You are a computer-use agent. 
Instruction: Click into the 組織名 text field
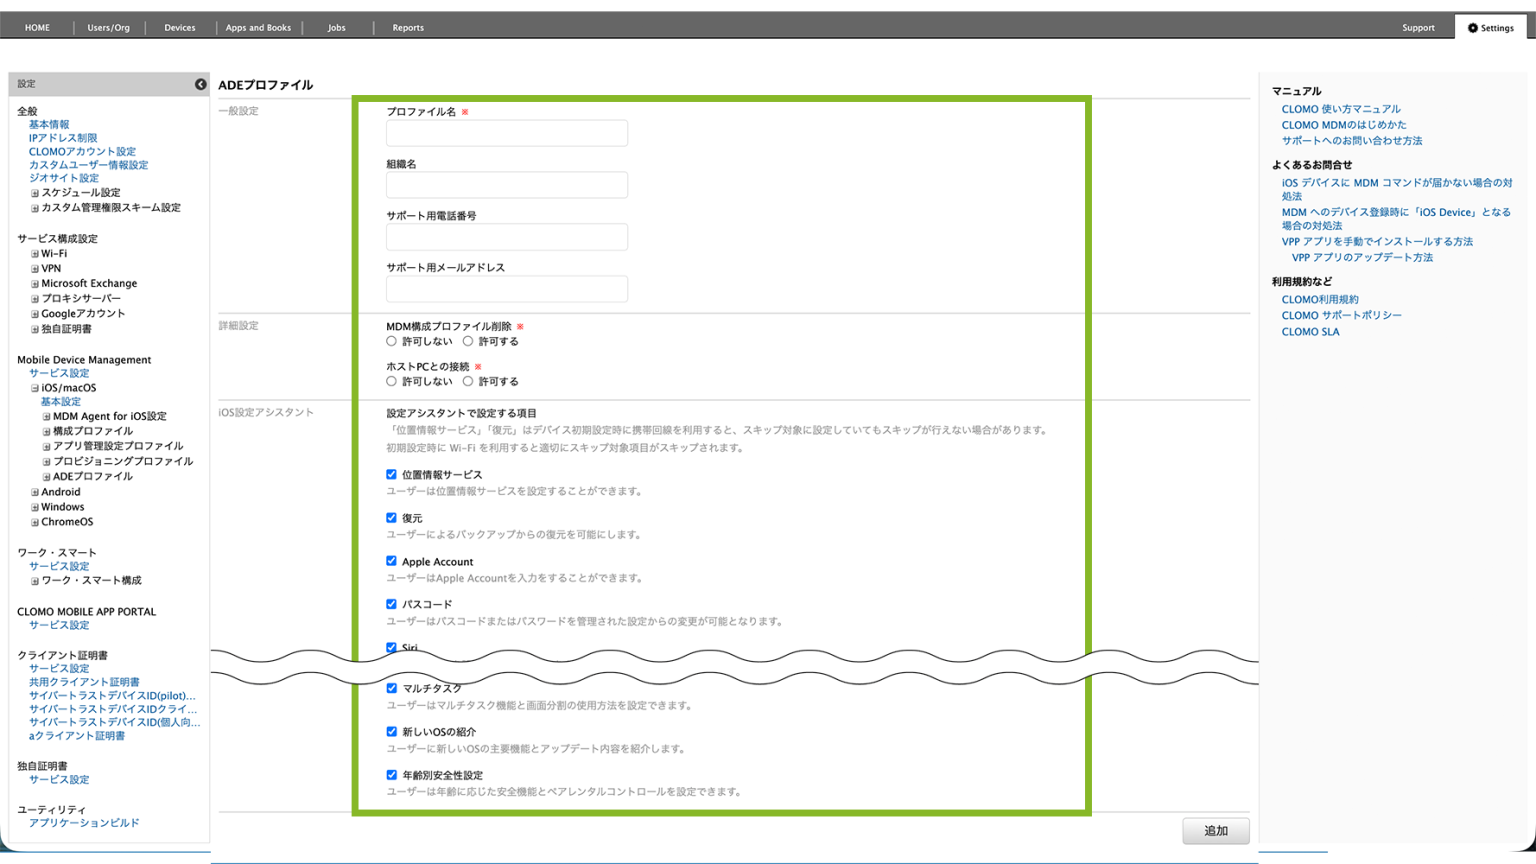[507, 185]
